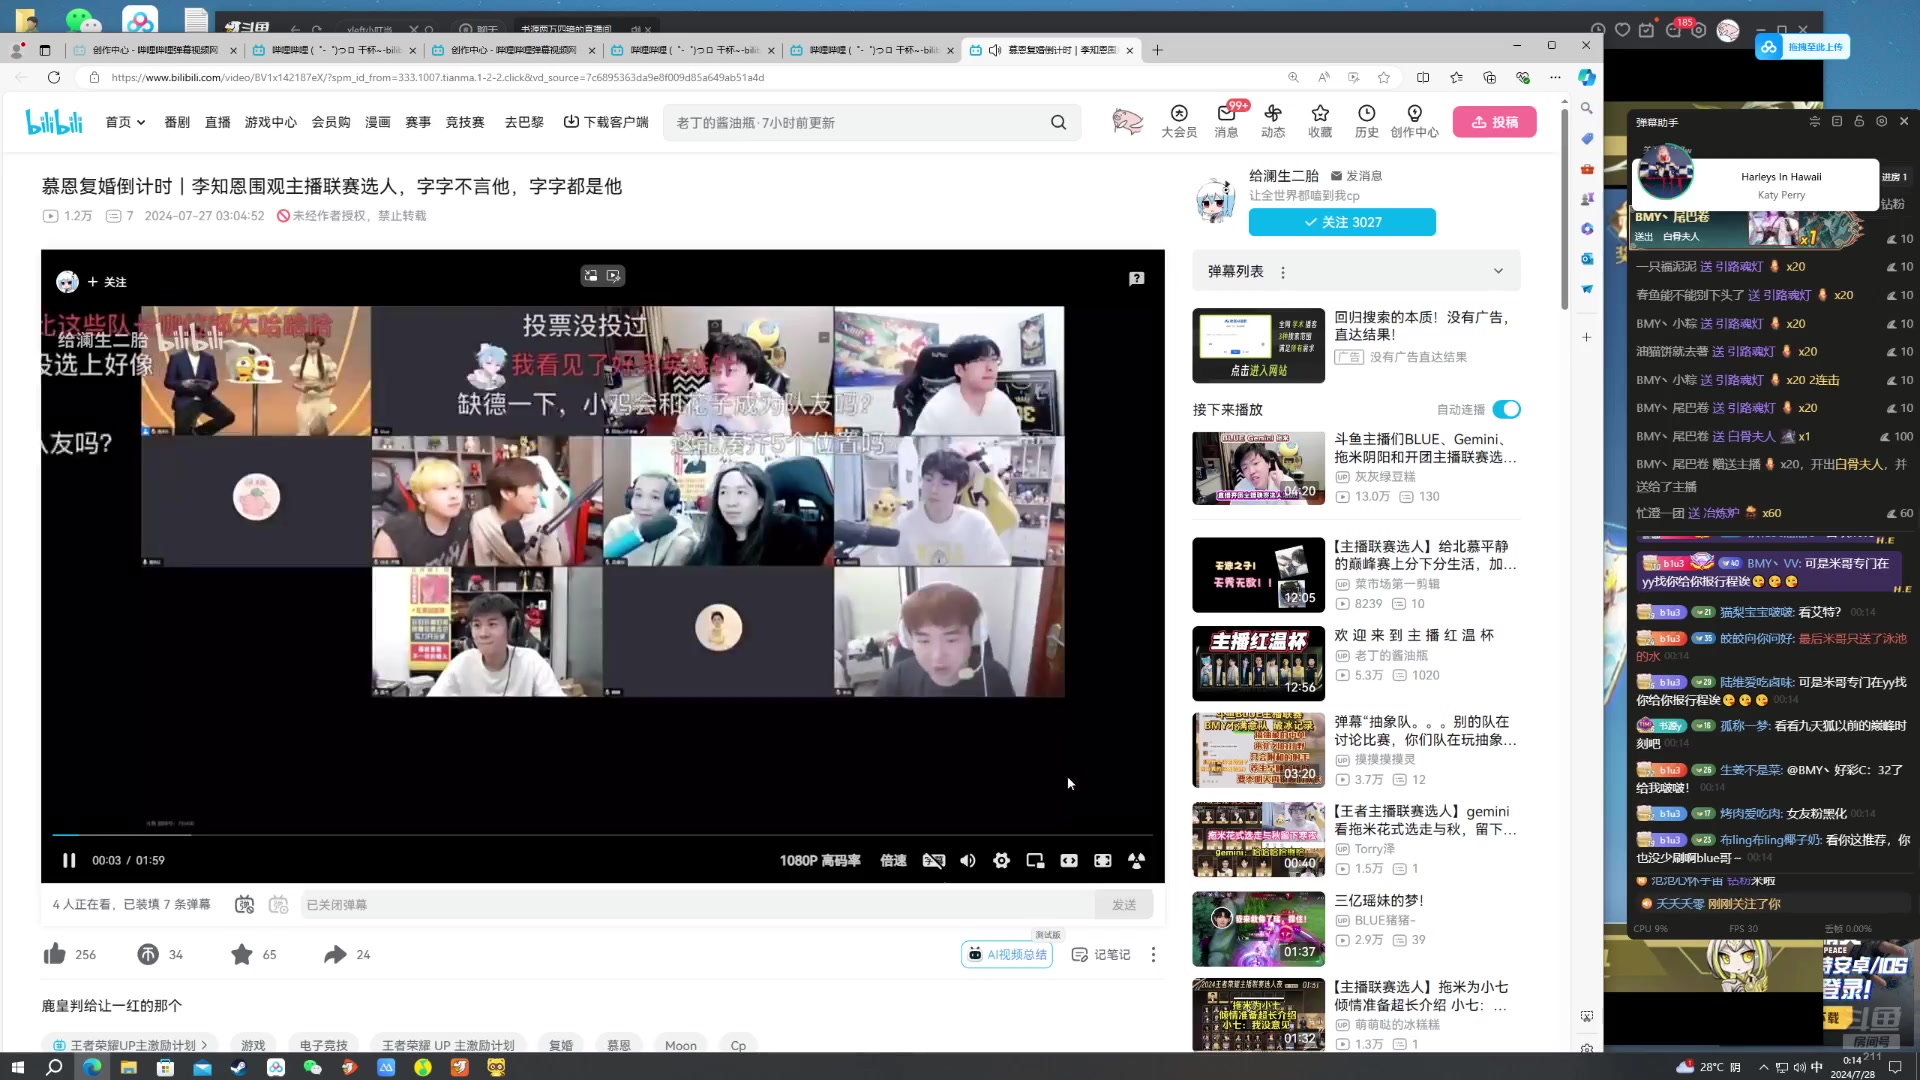Open settings in the 弹幕助手 panel header

(1882, 121)
